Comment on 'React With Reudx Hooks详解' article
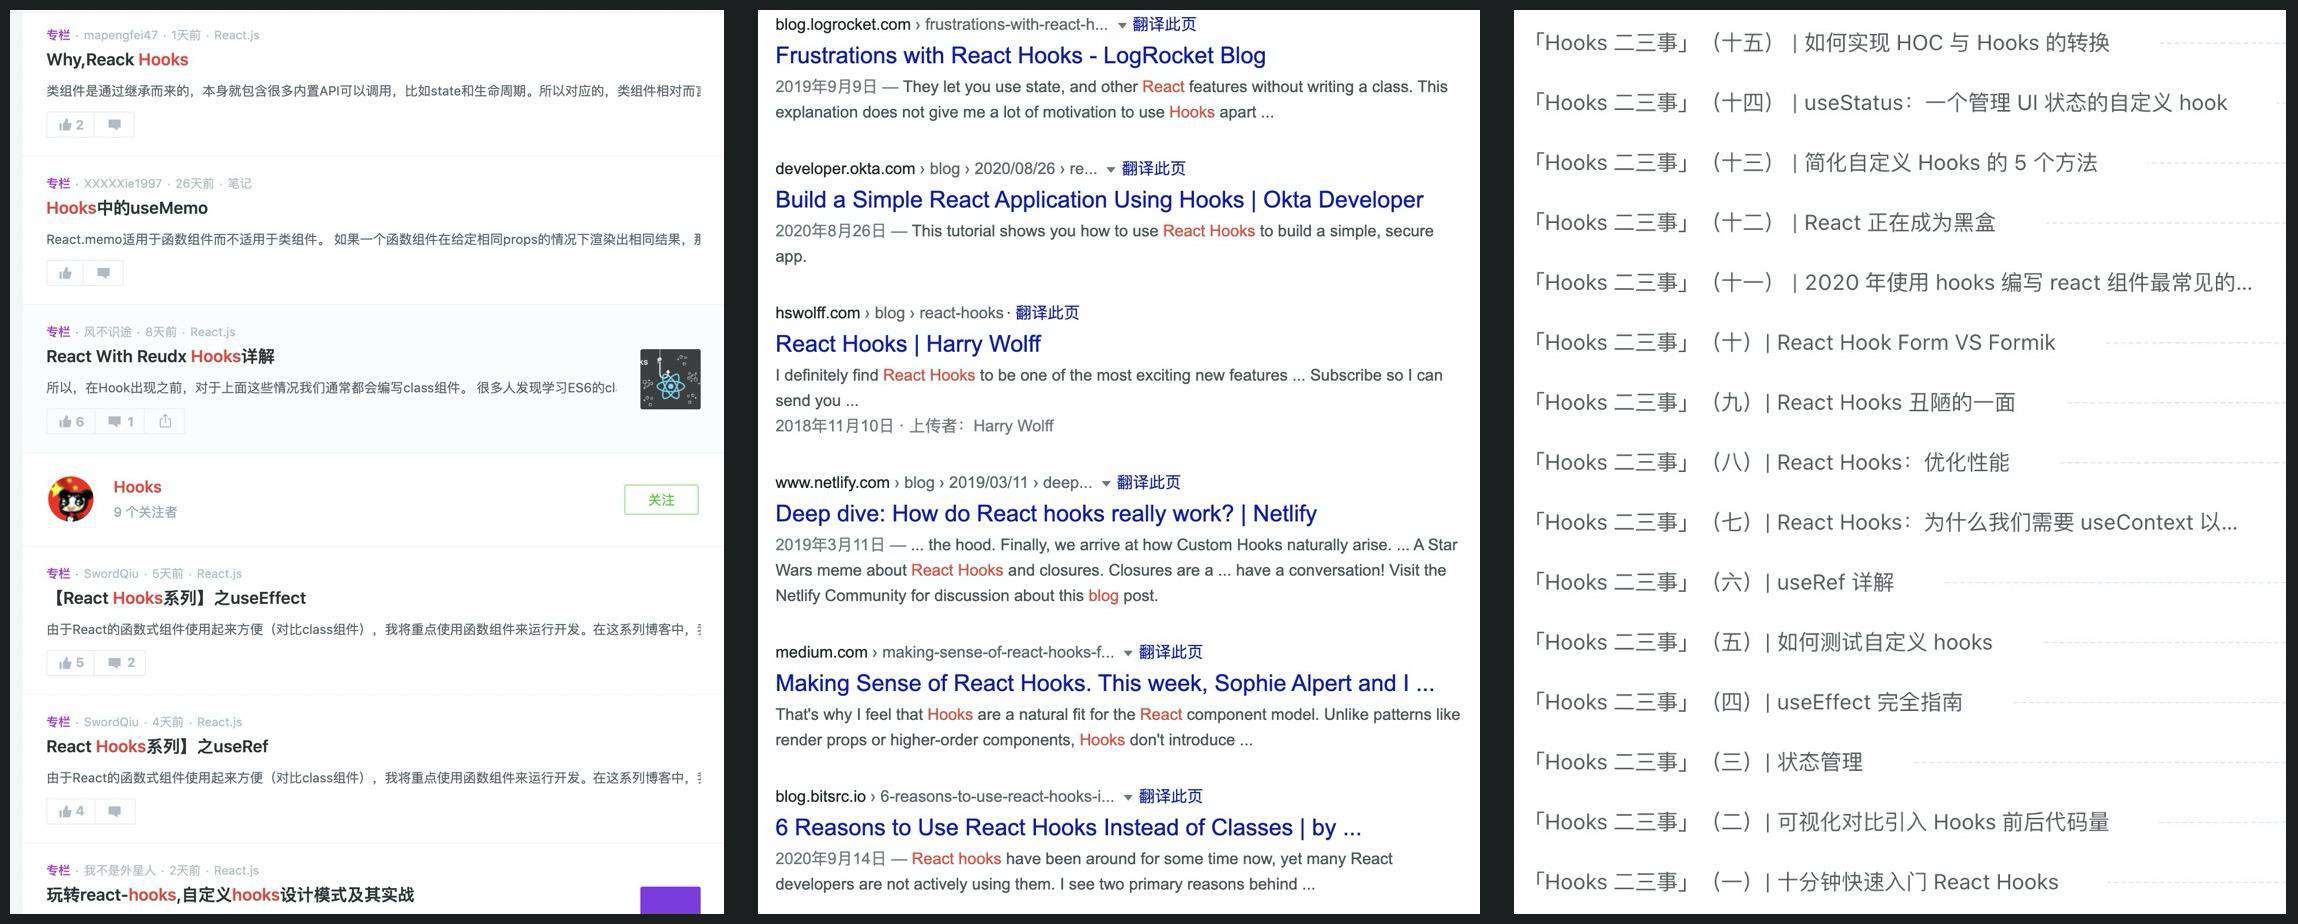This screenshot has height=924, width=2298. [x=120, y=421]
